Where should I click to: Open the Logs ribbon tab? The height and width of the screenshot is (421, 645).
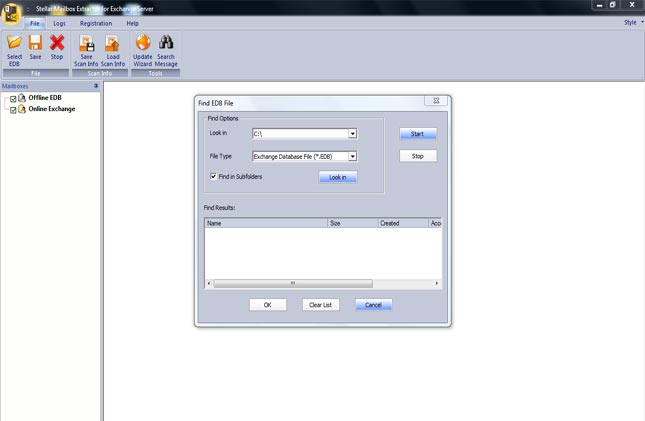(x=59, y=23)
